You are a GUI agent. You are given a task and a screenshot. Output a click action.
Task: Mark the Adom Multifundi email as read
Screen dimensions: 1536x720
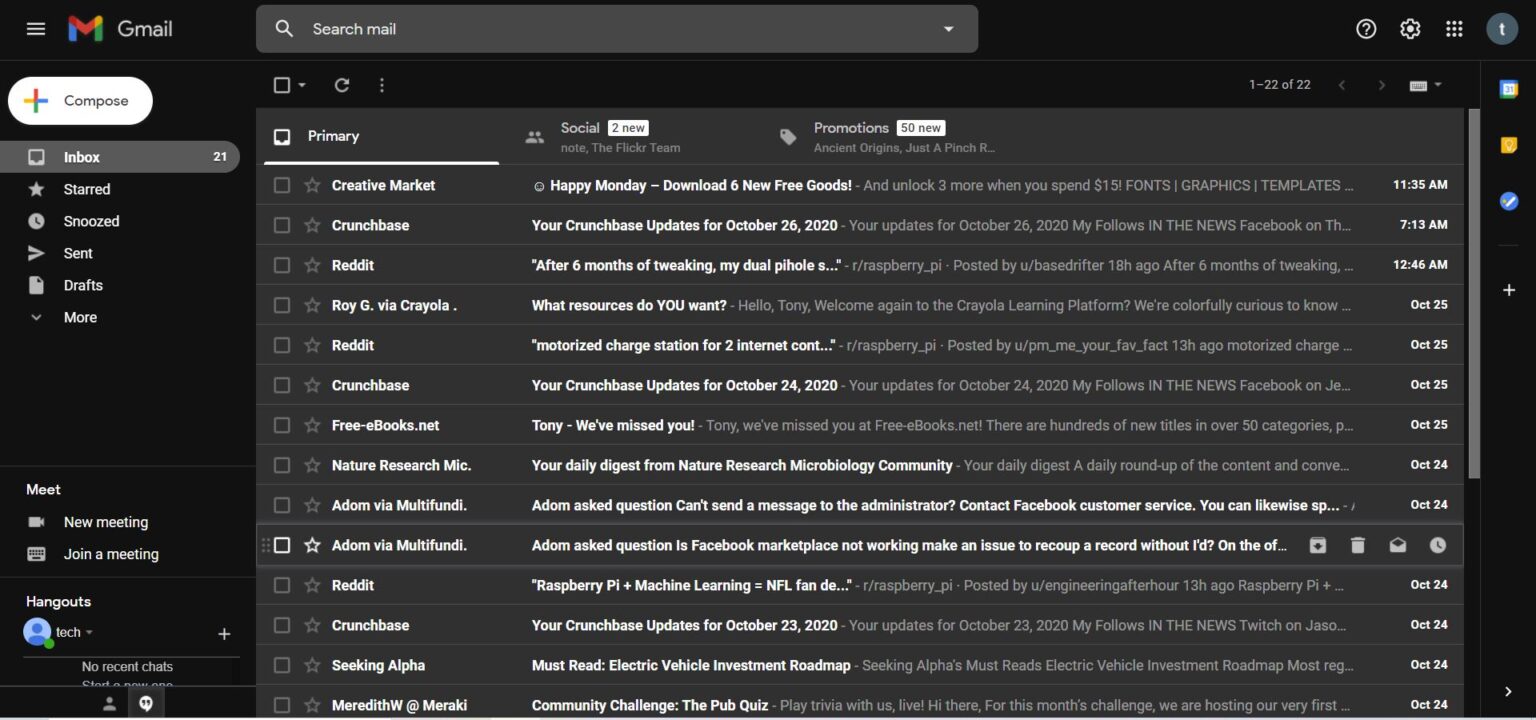pos(1398,545)
